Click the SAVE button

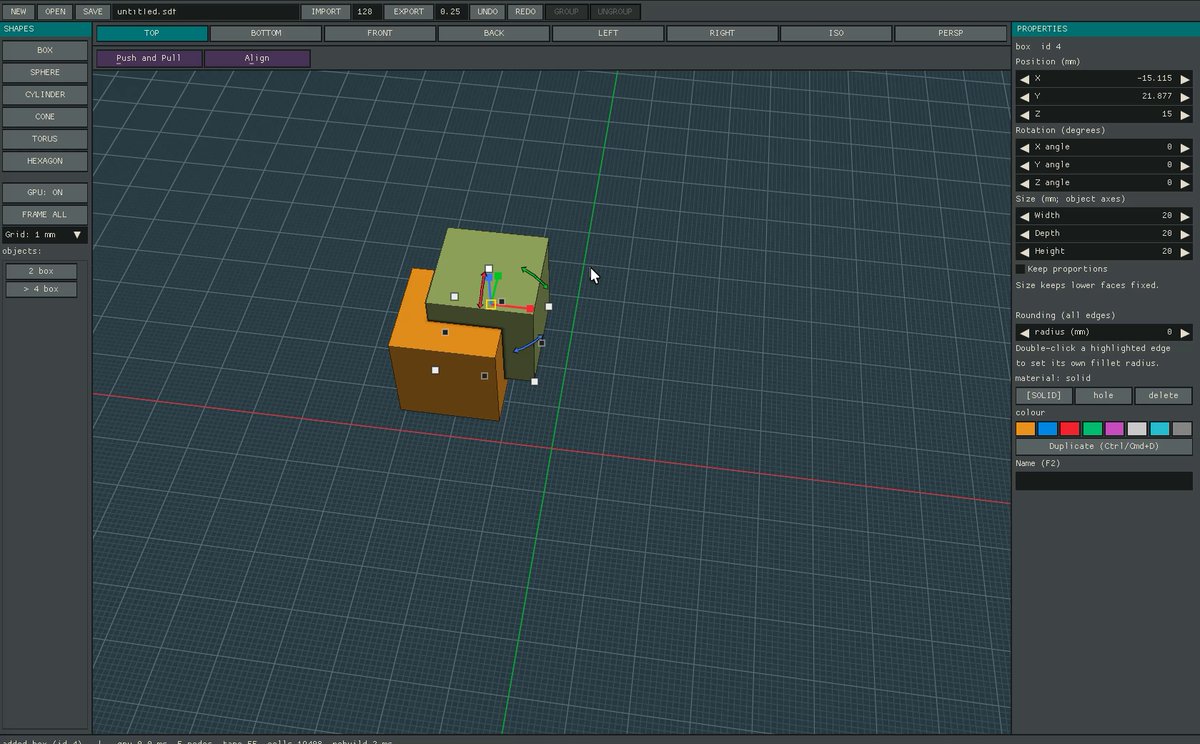pyautogui.click(x=93, y=12)
